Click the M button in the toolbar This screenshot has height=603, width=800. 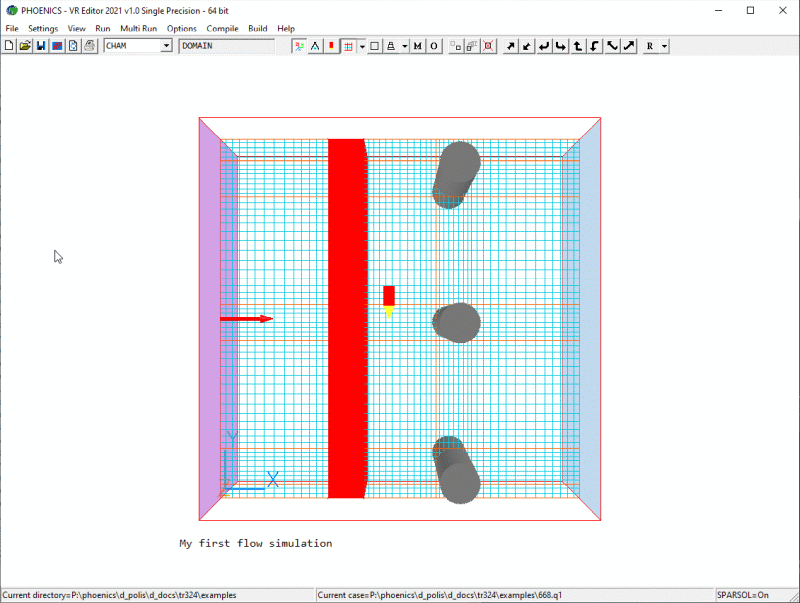click(x=418, y=46)
